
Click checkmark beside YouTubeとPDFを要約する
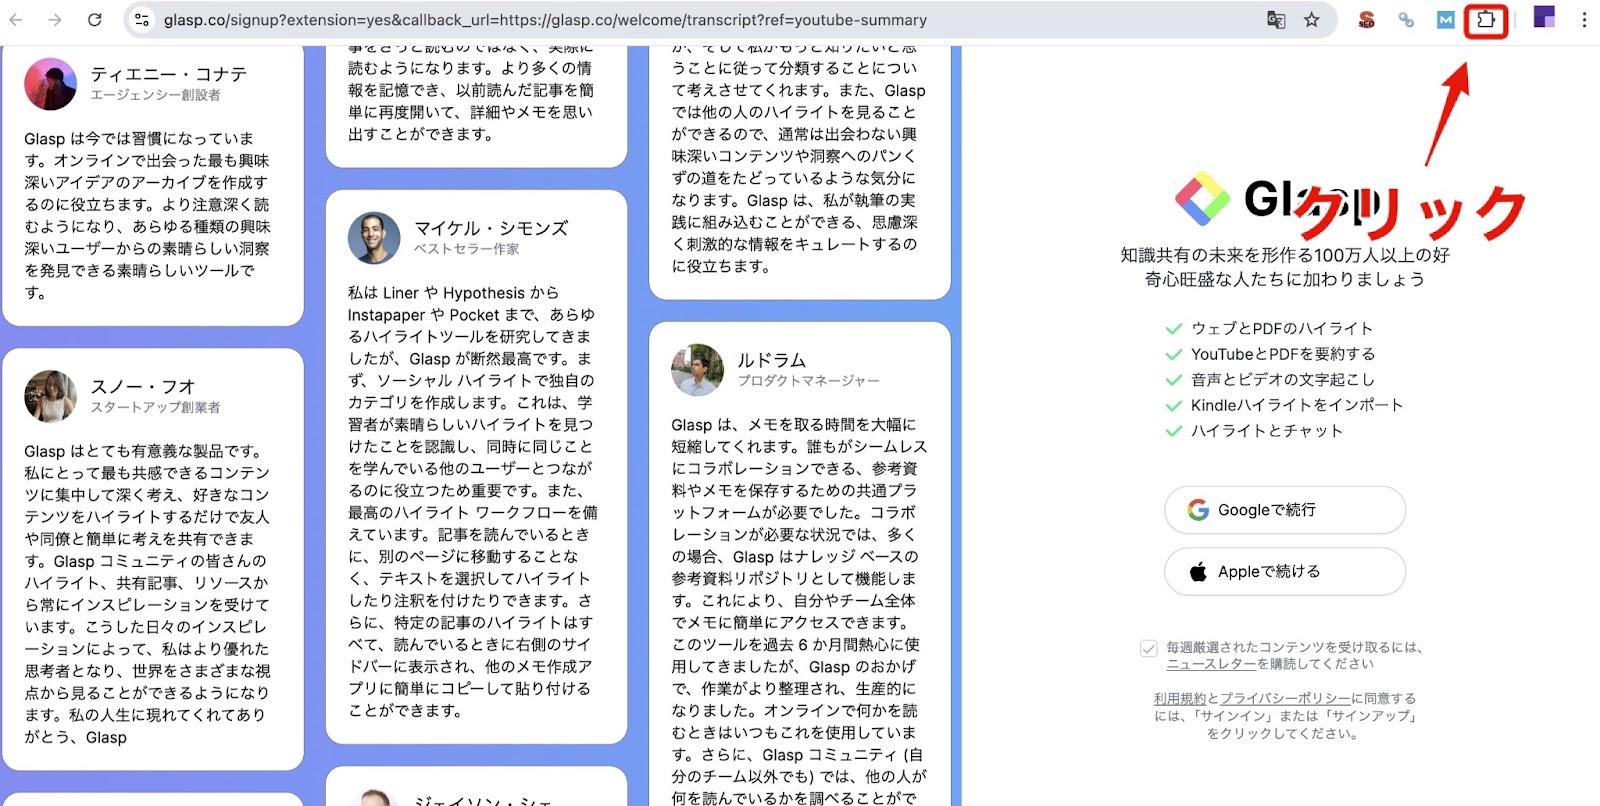[1174, 354]
